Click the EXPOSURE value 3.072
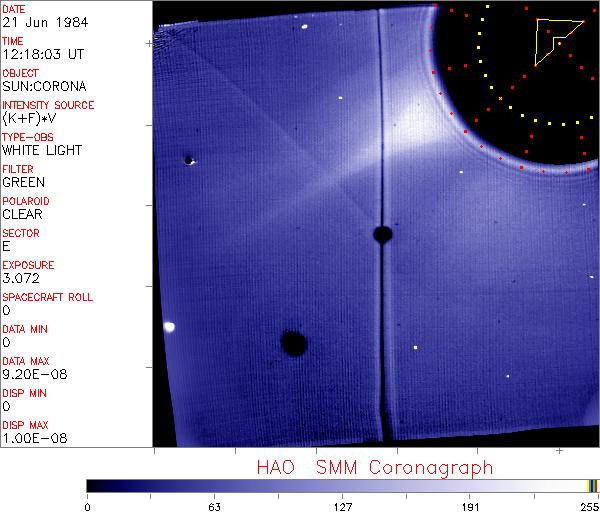The image size is (600, 512). [22, 278]
